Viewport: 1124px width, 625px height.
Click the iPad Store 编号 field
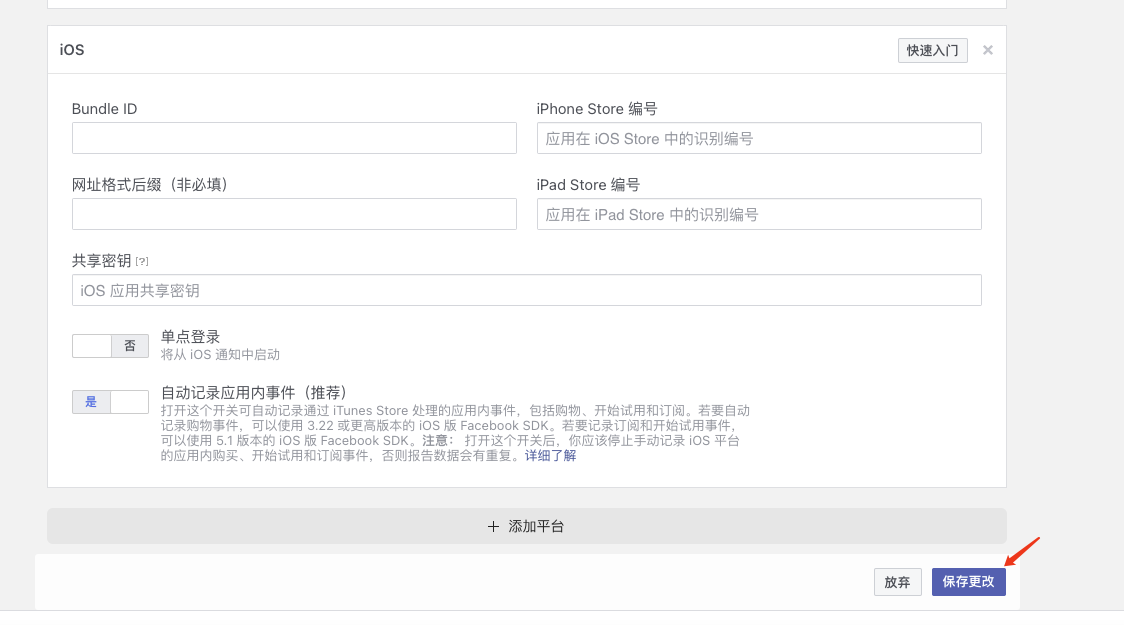(x=759, y=214)
